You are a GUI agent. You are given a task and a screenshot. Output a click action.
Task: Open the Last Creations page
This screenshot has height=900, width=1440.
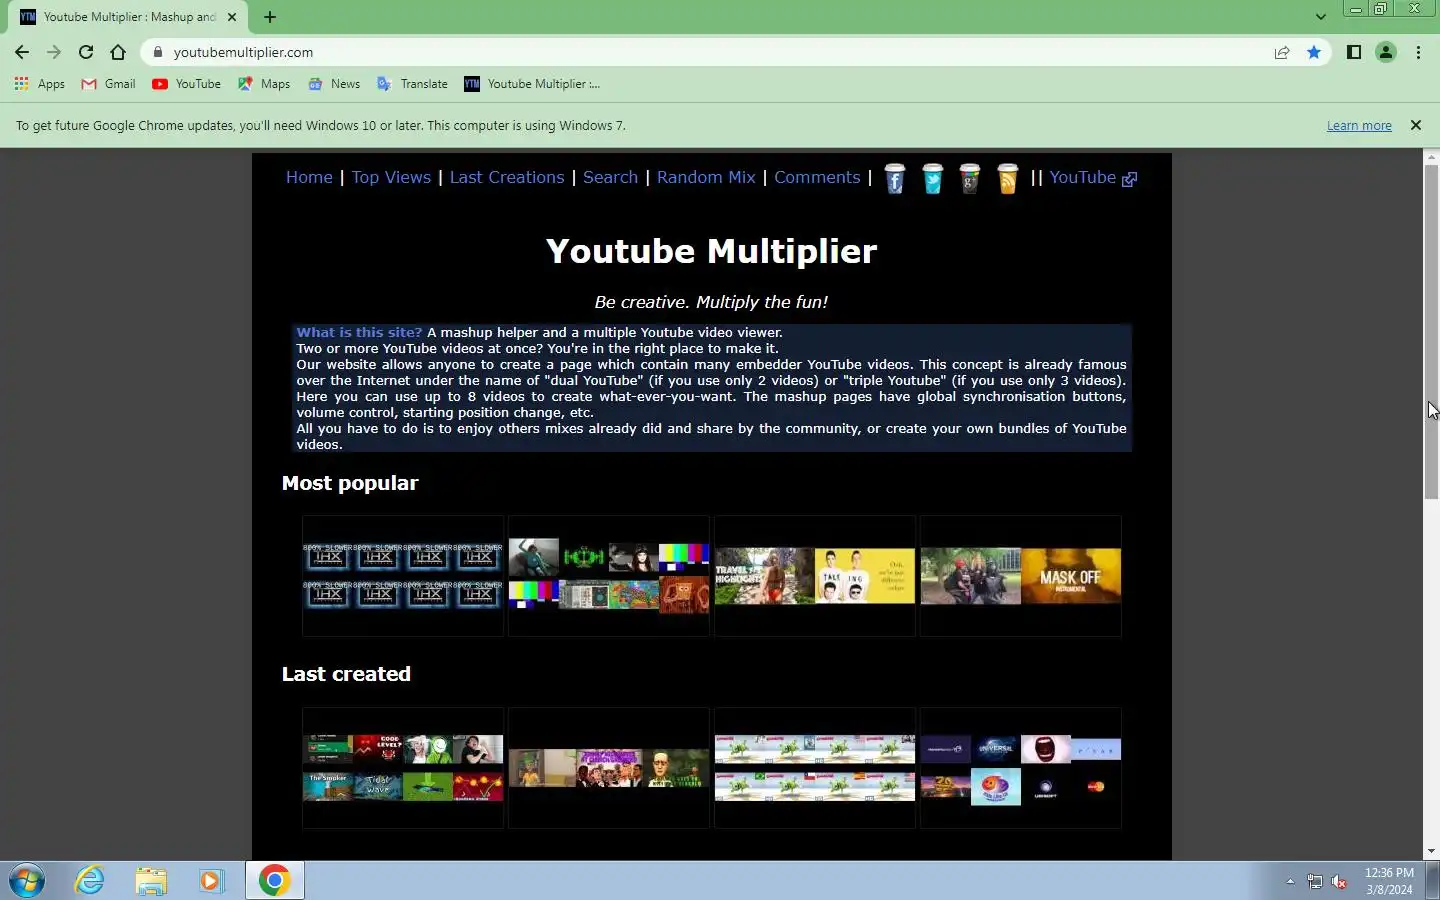507,177
